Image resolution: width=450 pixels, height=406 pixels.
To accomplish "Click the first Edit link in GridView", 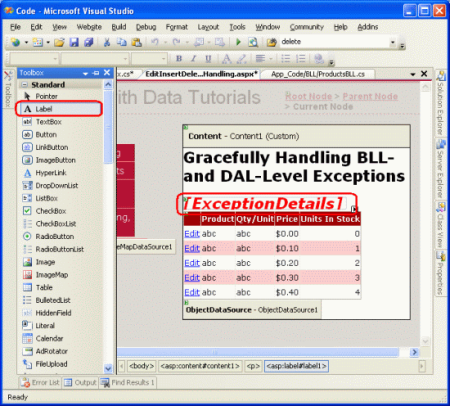I will click(x=192, y=234).
